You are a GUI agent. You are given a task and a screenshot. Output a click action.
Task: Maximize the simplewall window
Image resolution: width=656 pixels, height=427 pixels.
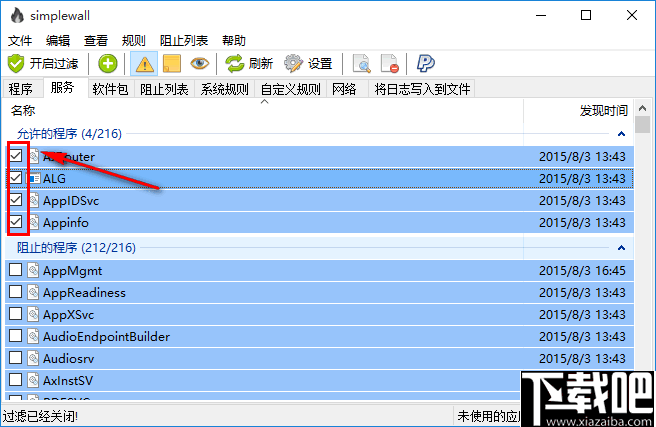[586, 15]
